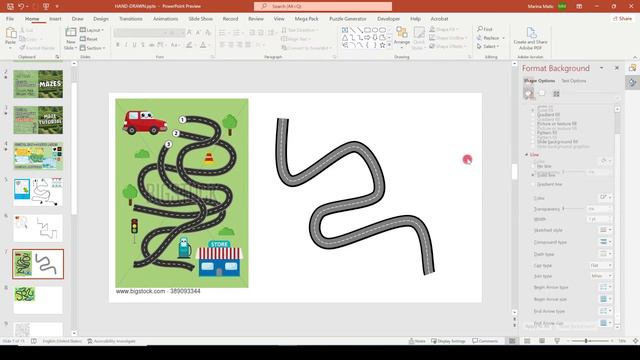The height and width of the screenshot is (360, 640).
Task: Close the Format Background pane
Action: tap(617, 68)
